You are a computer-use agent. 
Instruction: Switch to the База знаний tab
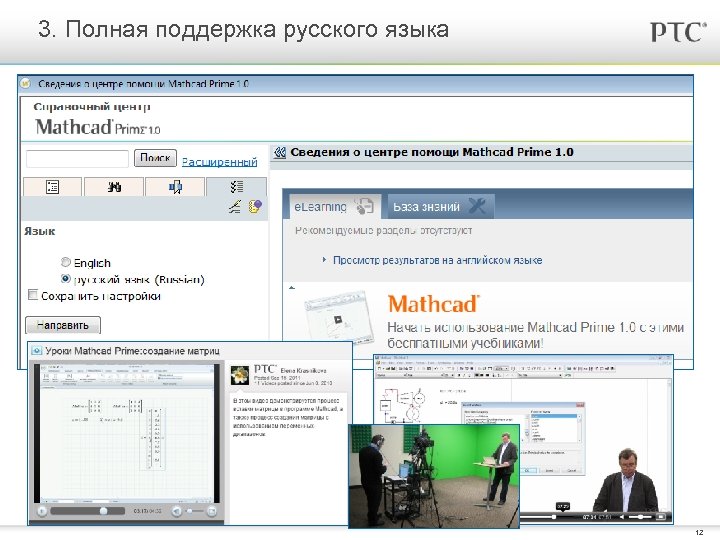click(441, 207)
